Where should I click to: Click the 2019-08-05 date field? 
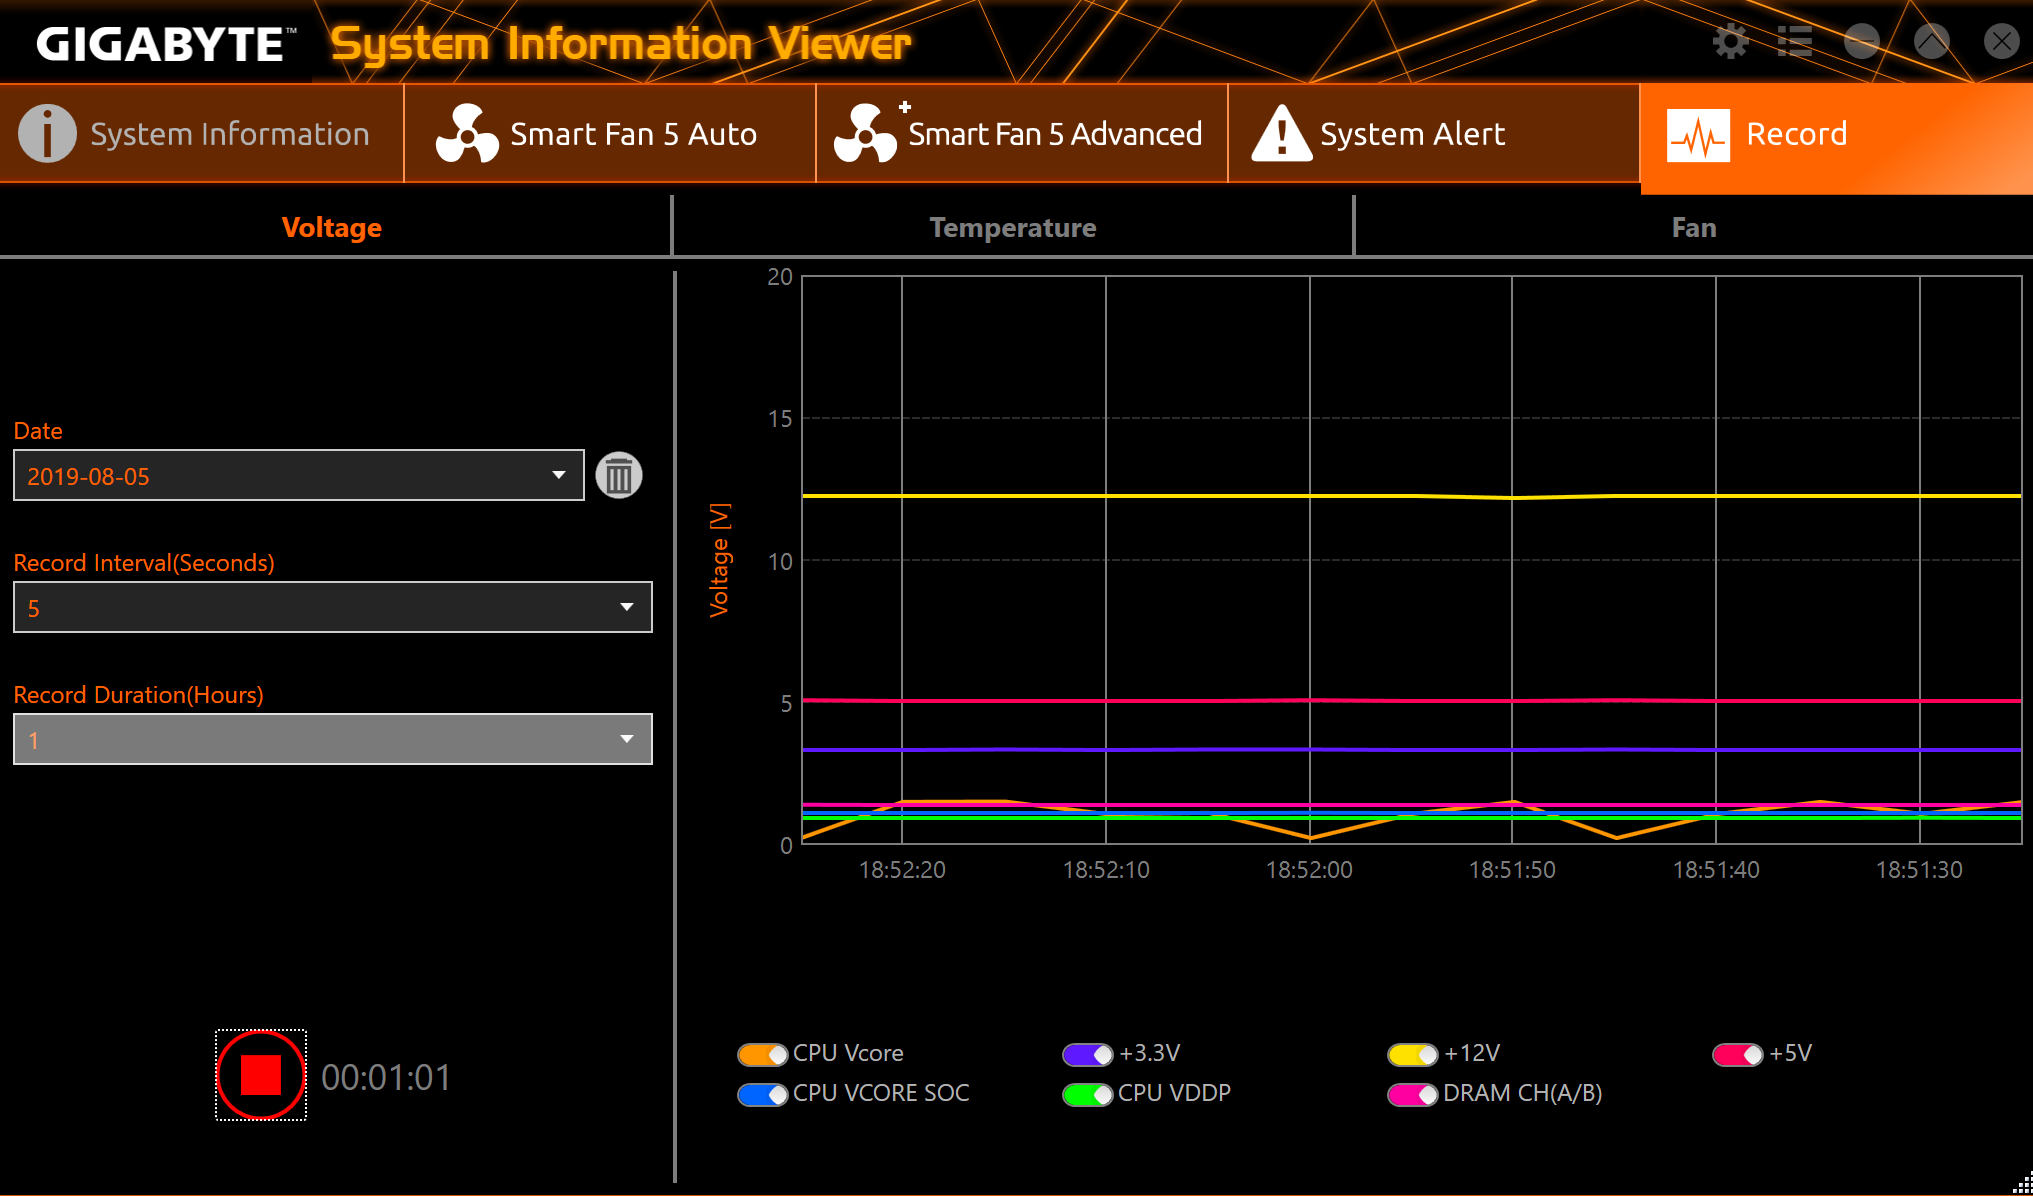(299, 475)
